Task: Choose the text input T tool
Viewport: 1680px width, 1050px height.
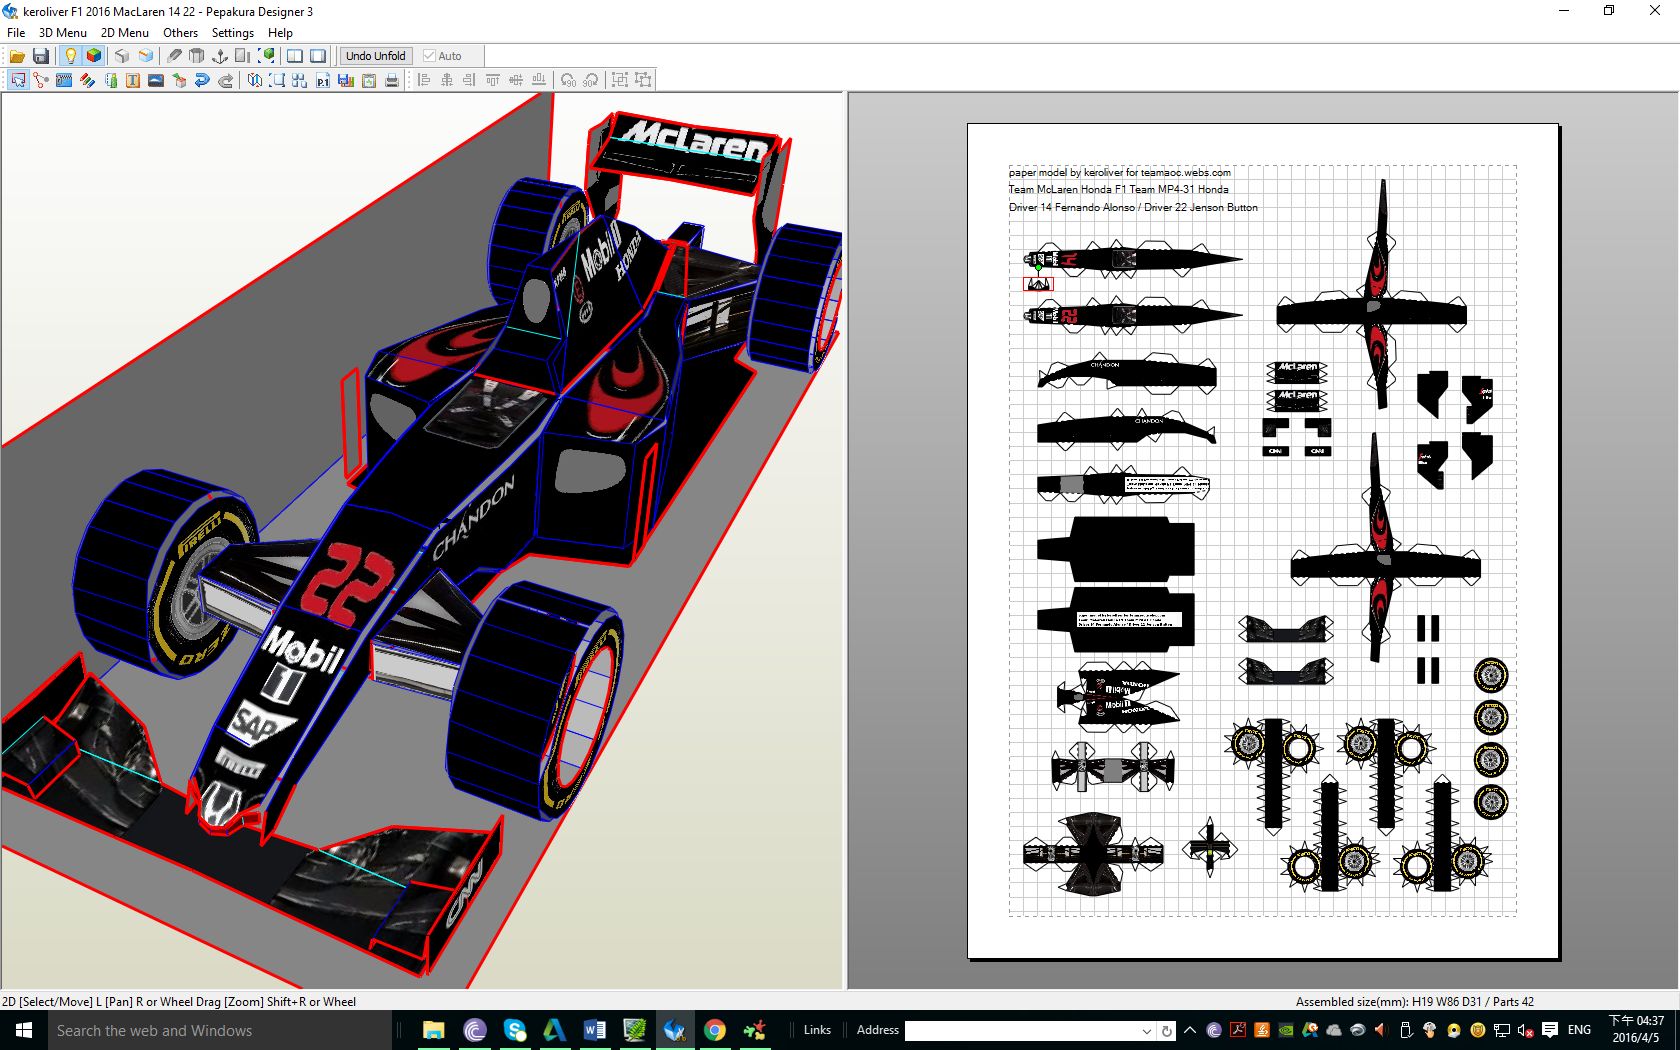Action: [x=133, y=80]
